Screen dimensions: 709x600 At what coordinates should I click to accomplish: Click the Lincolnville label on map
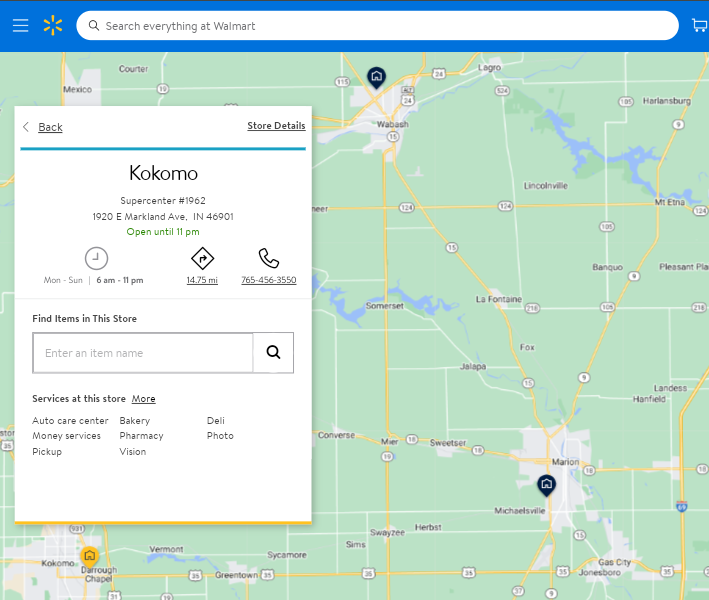coord(545,186)
